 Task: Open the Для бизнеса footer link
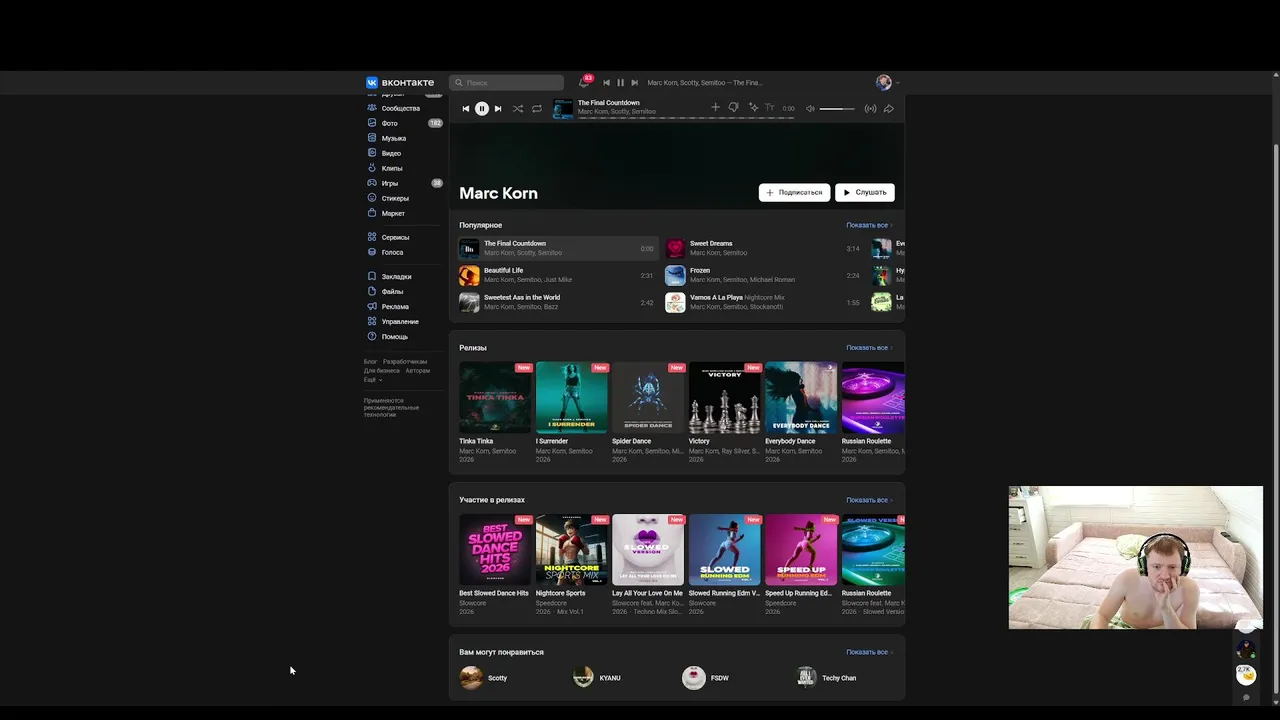tap(382, 371)
